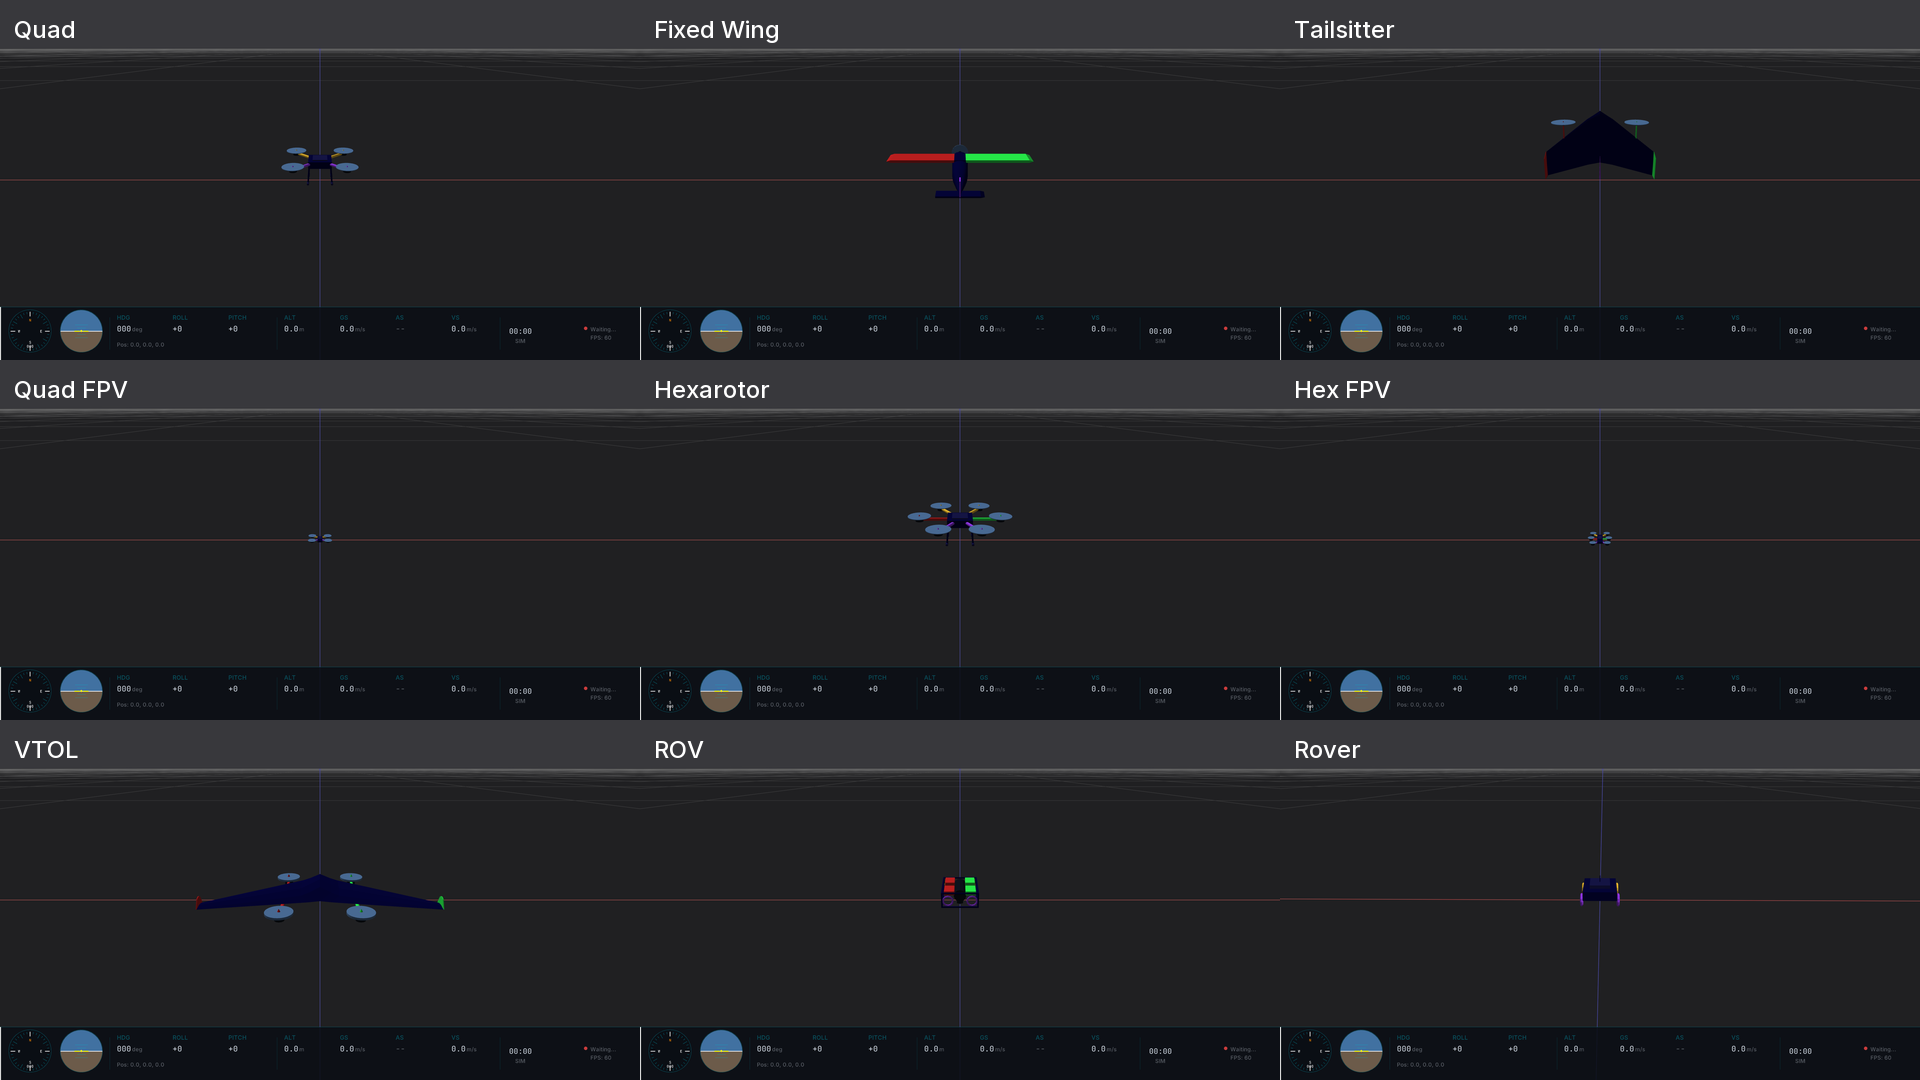Click the red Waiting status in Quad panel

[x=600, y=329]
